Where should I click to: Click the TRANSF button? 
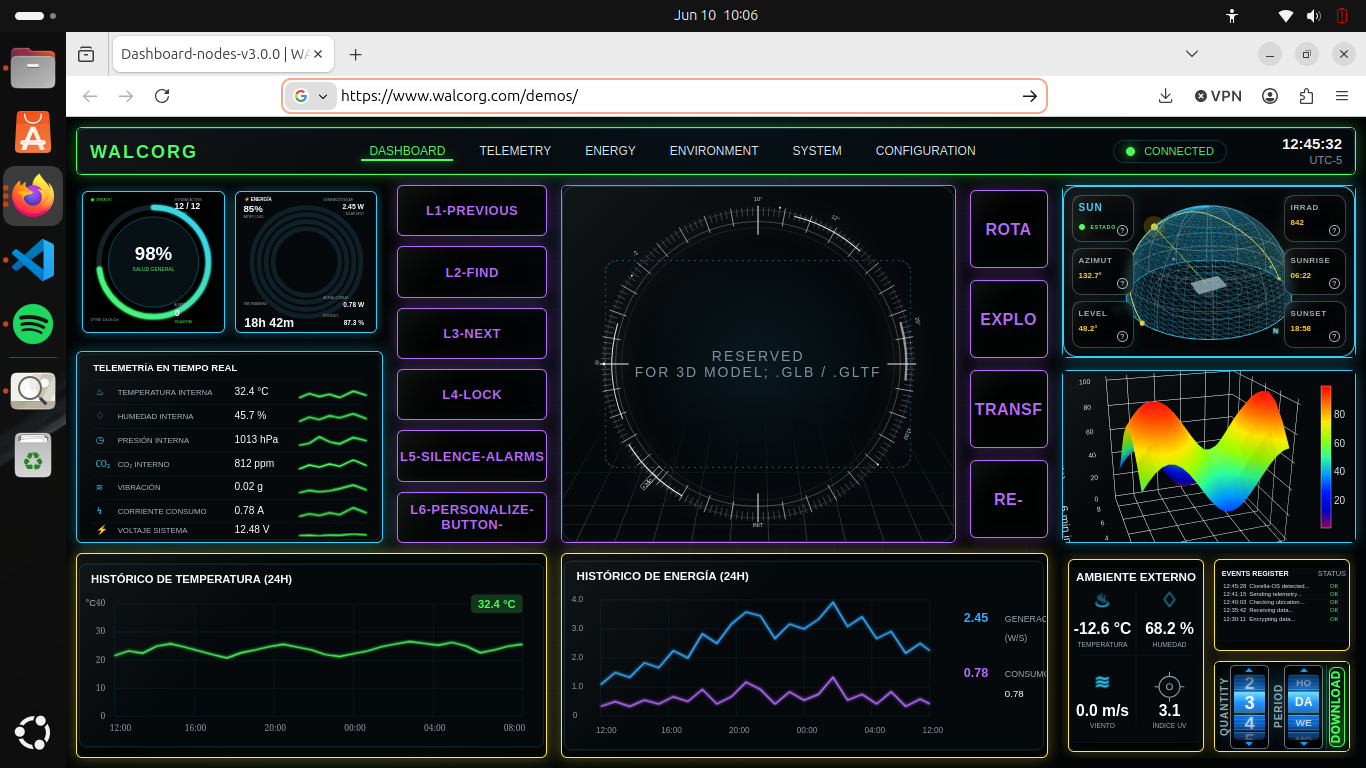tap(1008, 409)
